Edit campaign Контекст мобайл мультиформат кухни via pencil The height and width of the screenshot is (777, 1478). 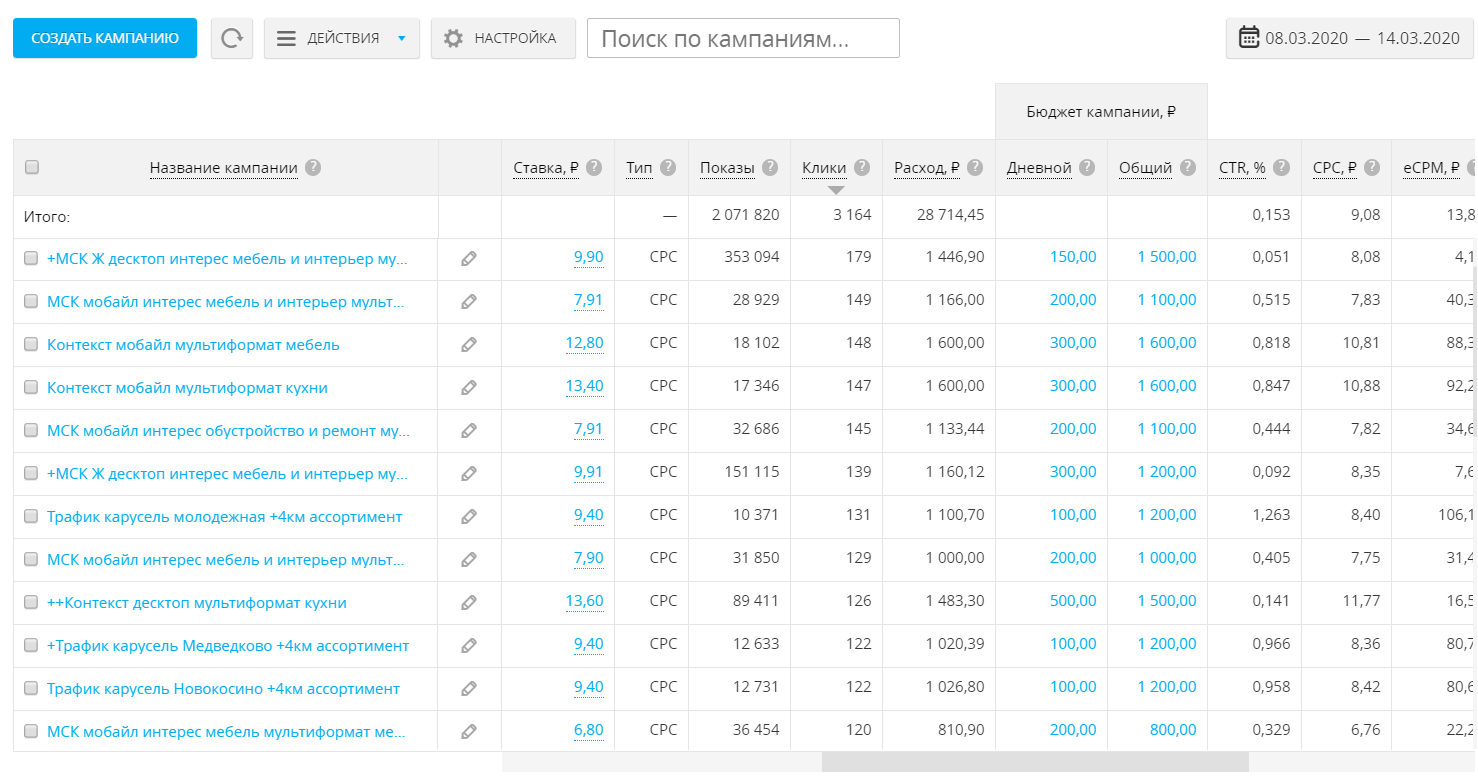tap(469, 387)
